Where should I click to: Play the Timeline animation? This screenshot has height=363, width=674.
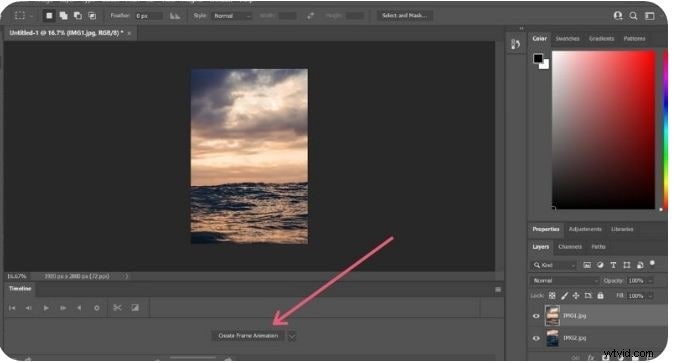coord(46,308)
